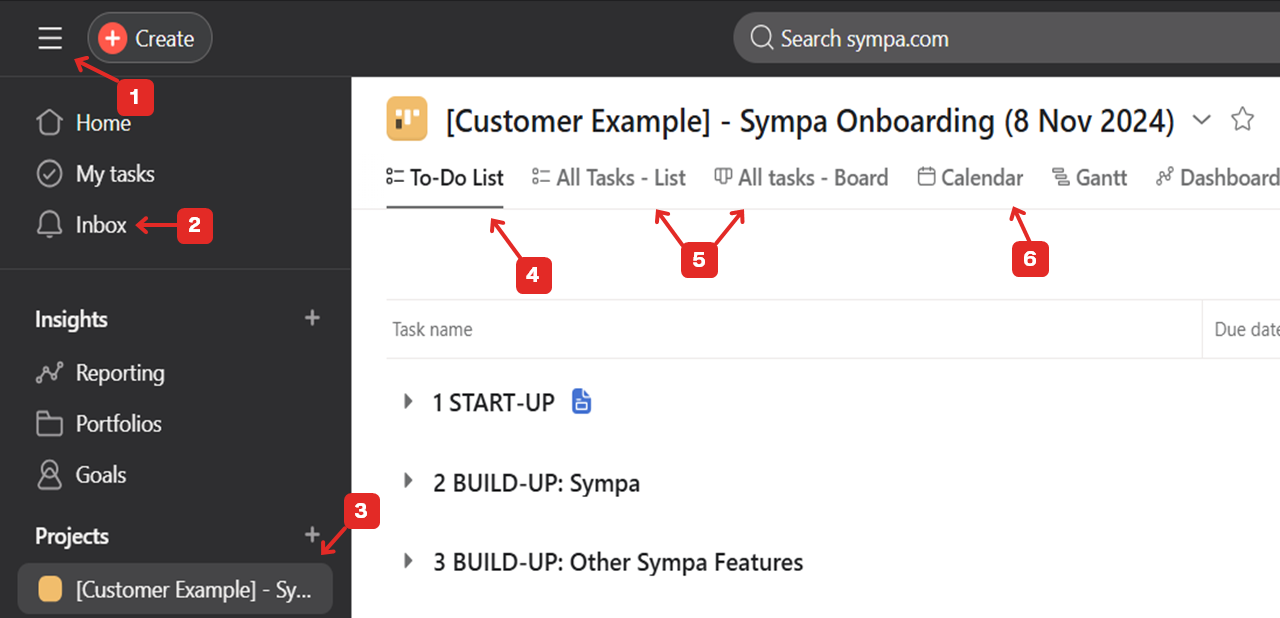Open Inbox using the bell icon
Image resolution: width=1280 pixels, height=618 pixels.
pyautogui.click(x=48, y=224)
